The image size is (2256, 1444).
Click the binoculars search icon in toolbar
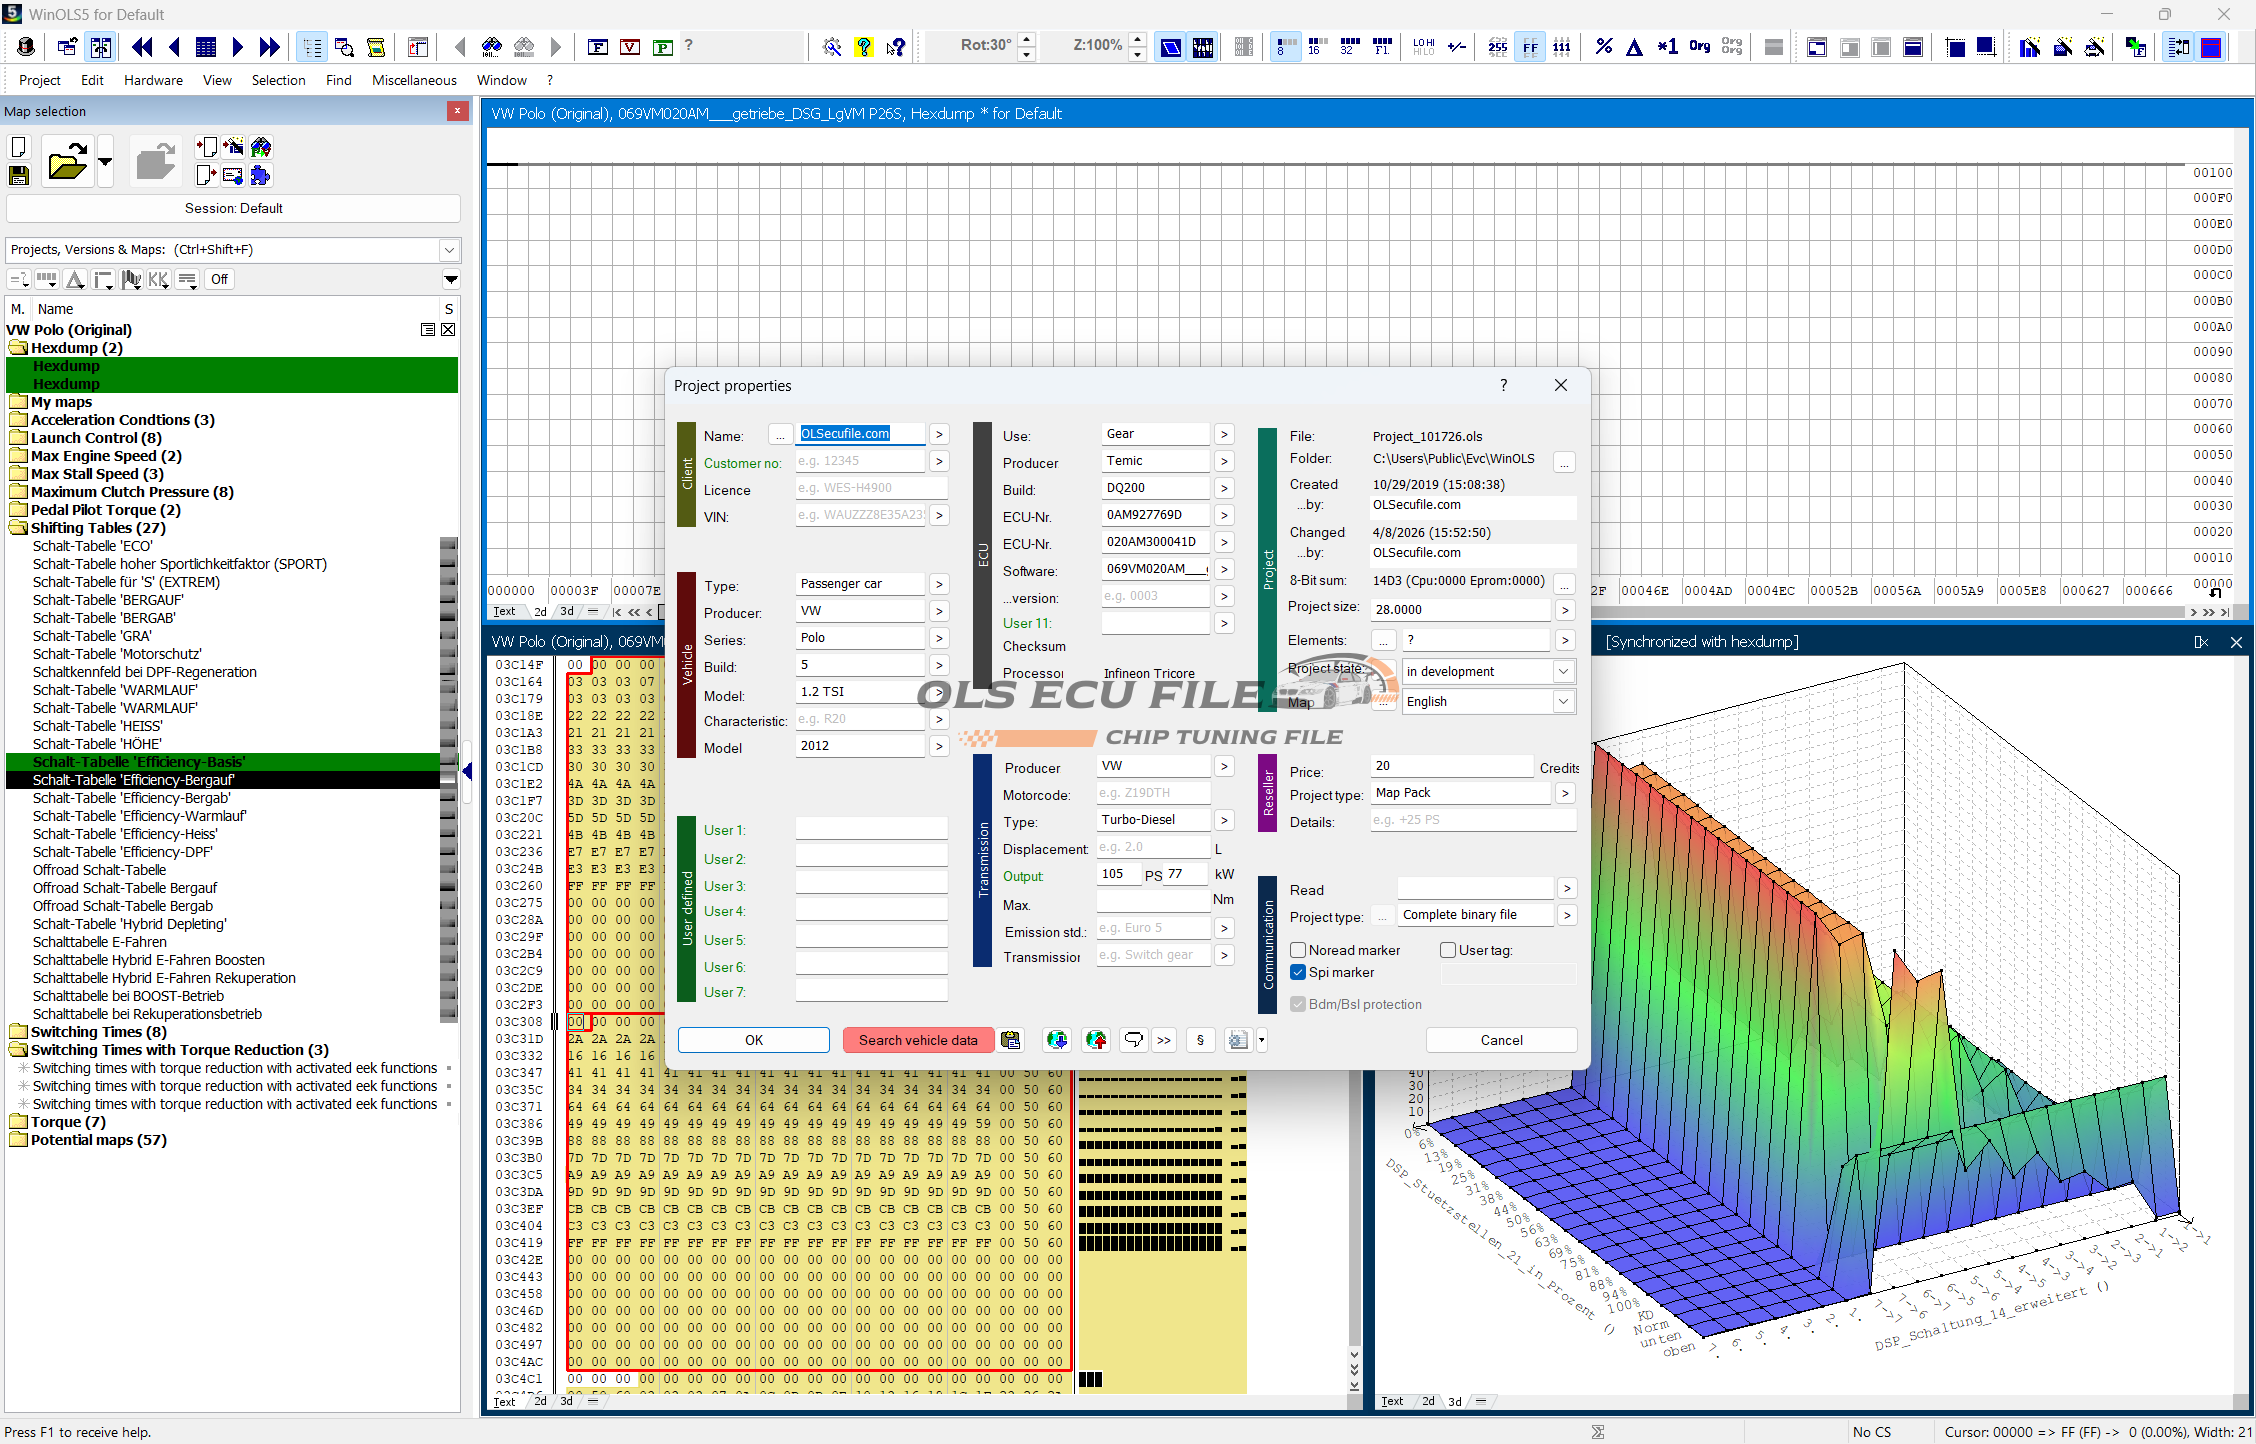point(491,46)
